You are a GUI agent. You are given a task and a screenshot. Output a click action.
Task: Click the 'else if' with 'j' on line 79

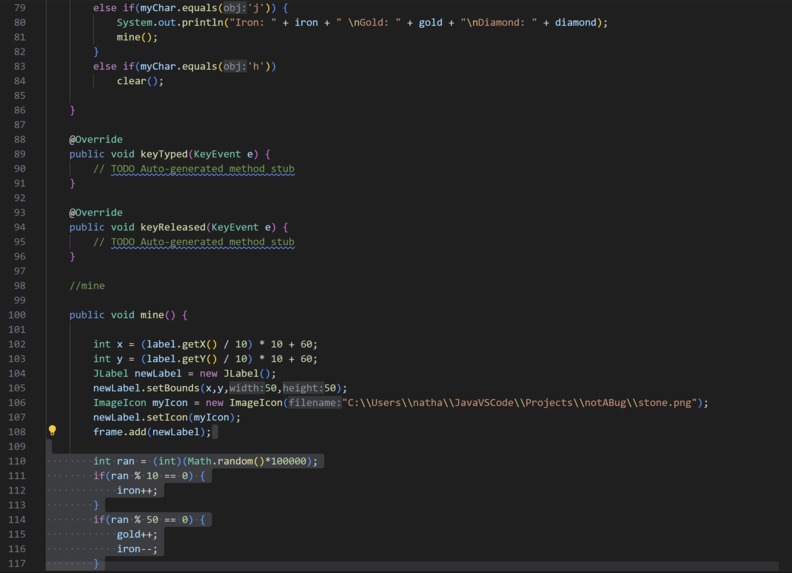pos(190,8)
